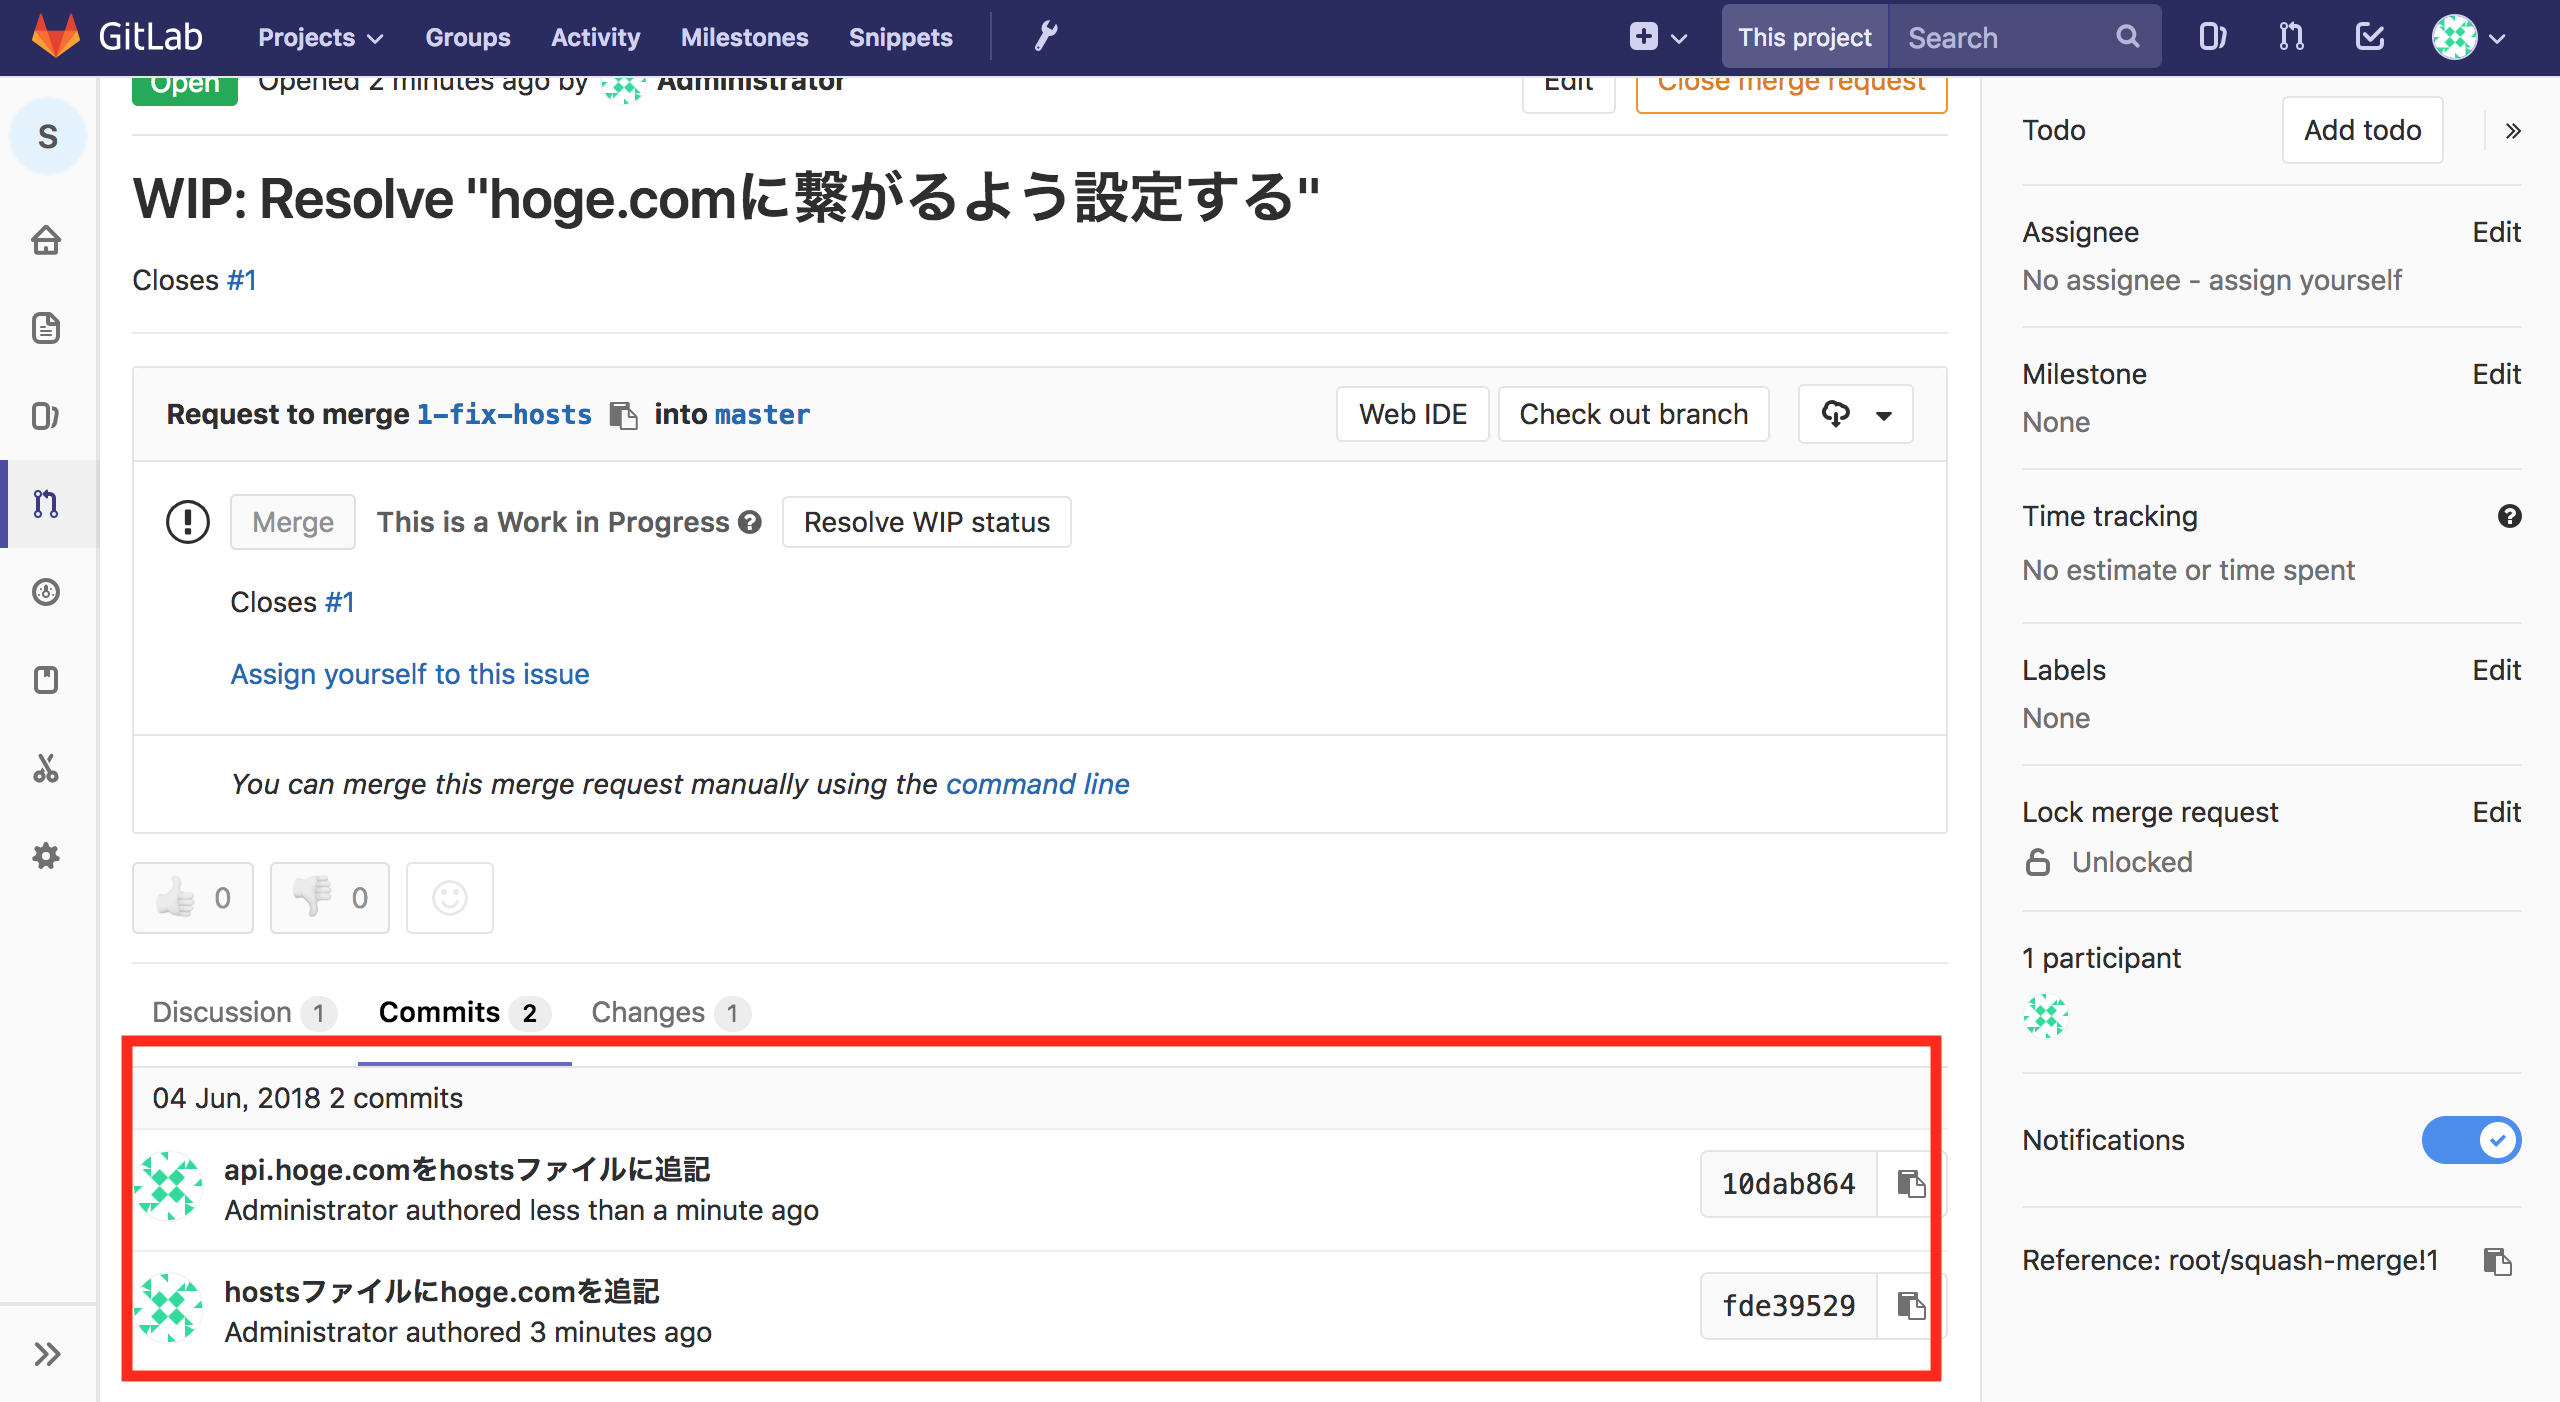The image size is (2560, 1402).
Task: Copy the 1-fix-hosts branch name
Action: pyautogui.click(x=623, y=415)
